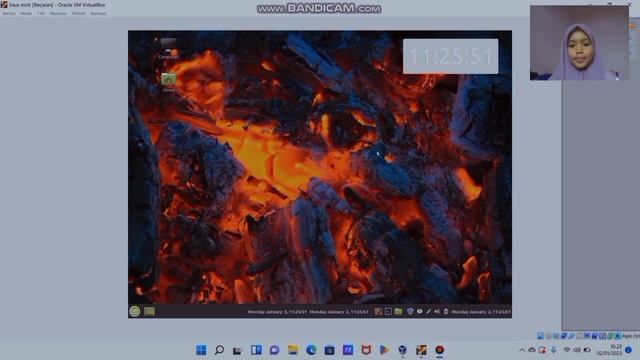640x360 pixels.
Task: Open the Mesin menu in VirtualBox
Action: pos(26,13)
